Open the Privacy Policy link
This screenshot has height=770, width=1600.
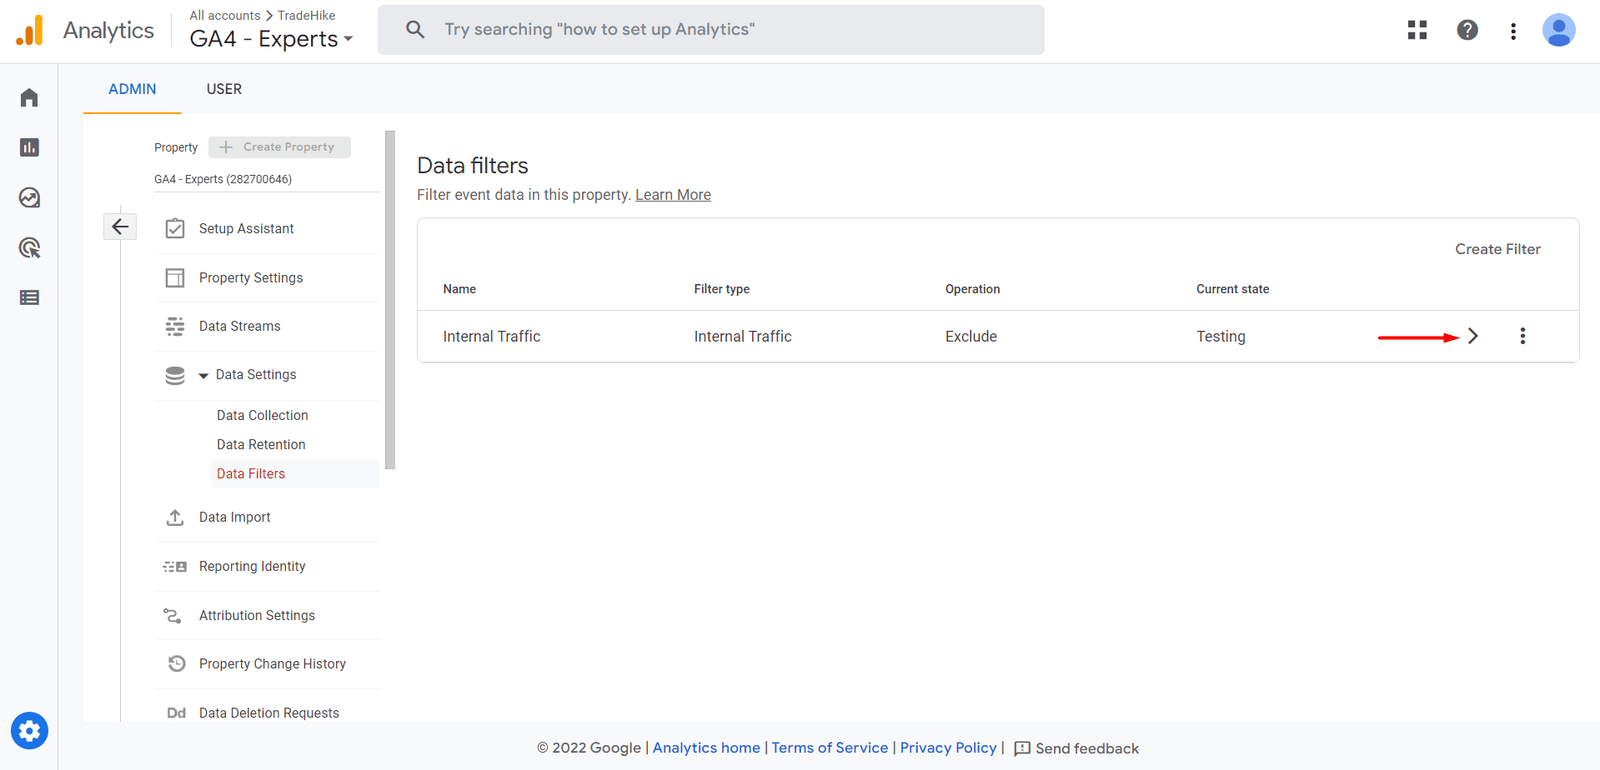click(x=948, y=748)
